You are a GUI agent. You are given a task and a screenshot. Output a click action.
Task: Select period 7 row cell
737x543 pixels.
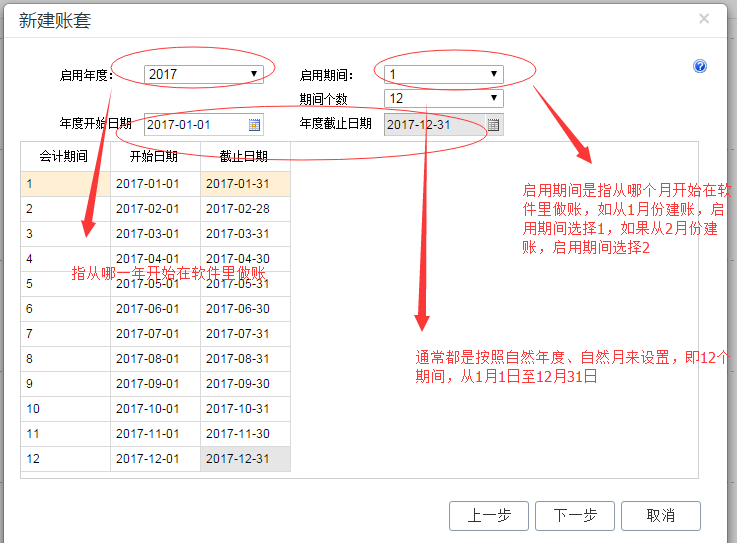click(x=65, y=334)
